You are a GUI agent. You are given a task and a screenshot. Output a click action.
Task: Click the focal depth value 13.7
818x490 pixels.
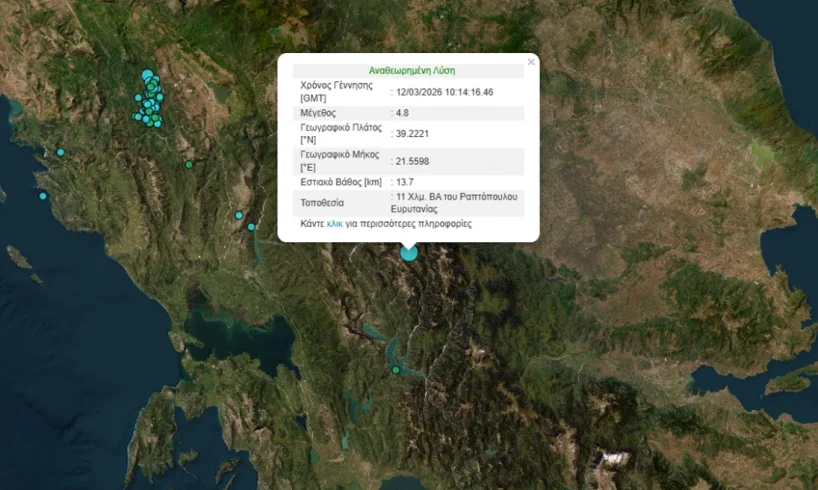pyautogui.click(x=405, y=182)
